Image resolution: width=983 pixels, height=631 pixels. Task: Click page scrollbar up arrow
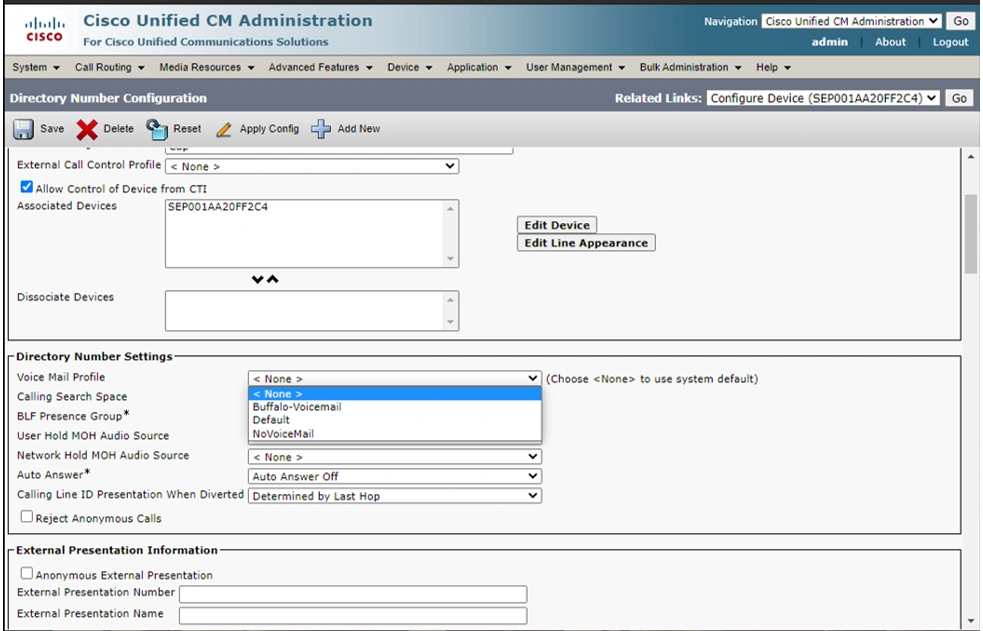(x=971, y=157)
